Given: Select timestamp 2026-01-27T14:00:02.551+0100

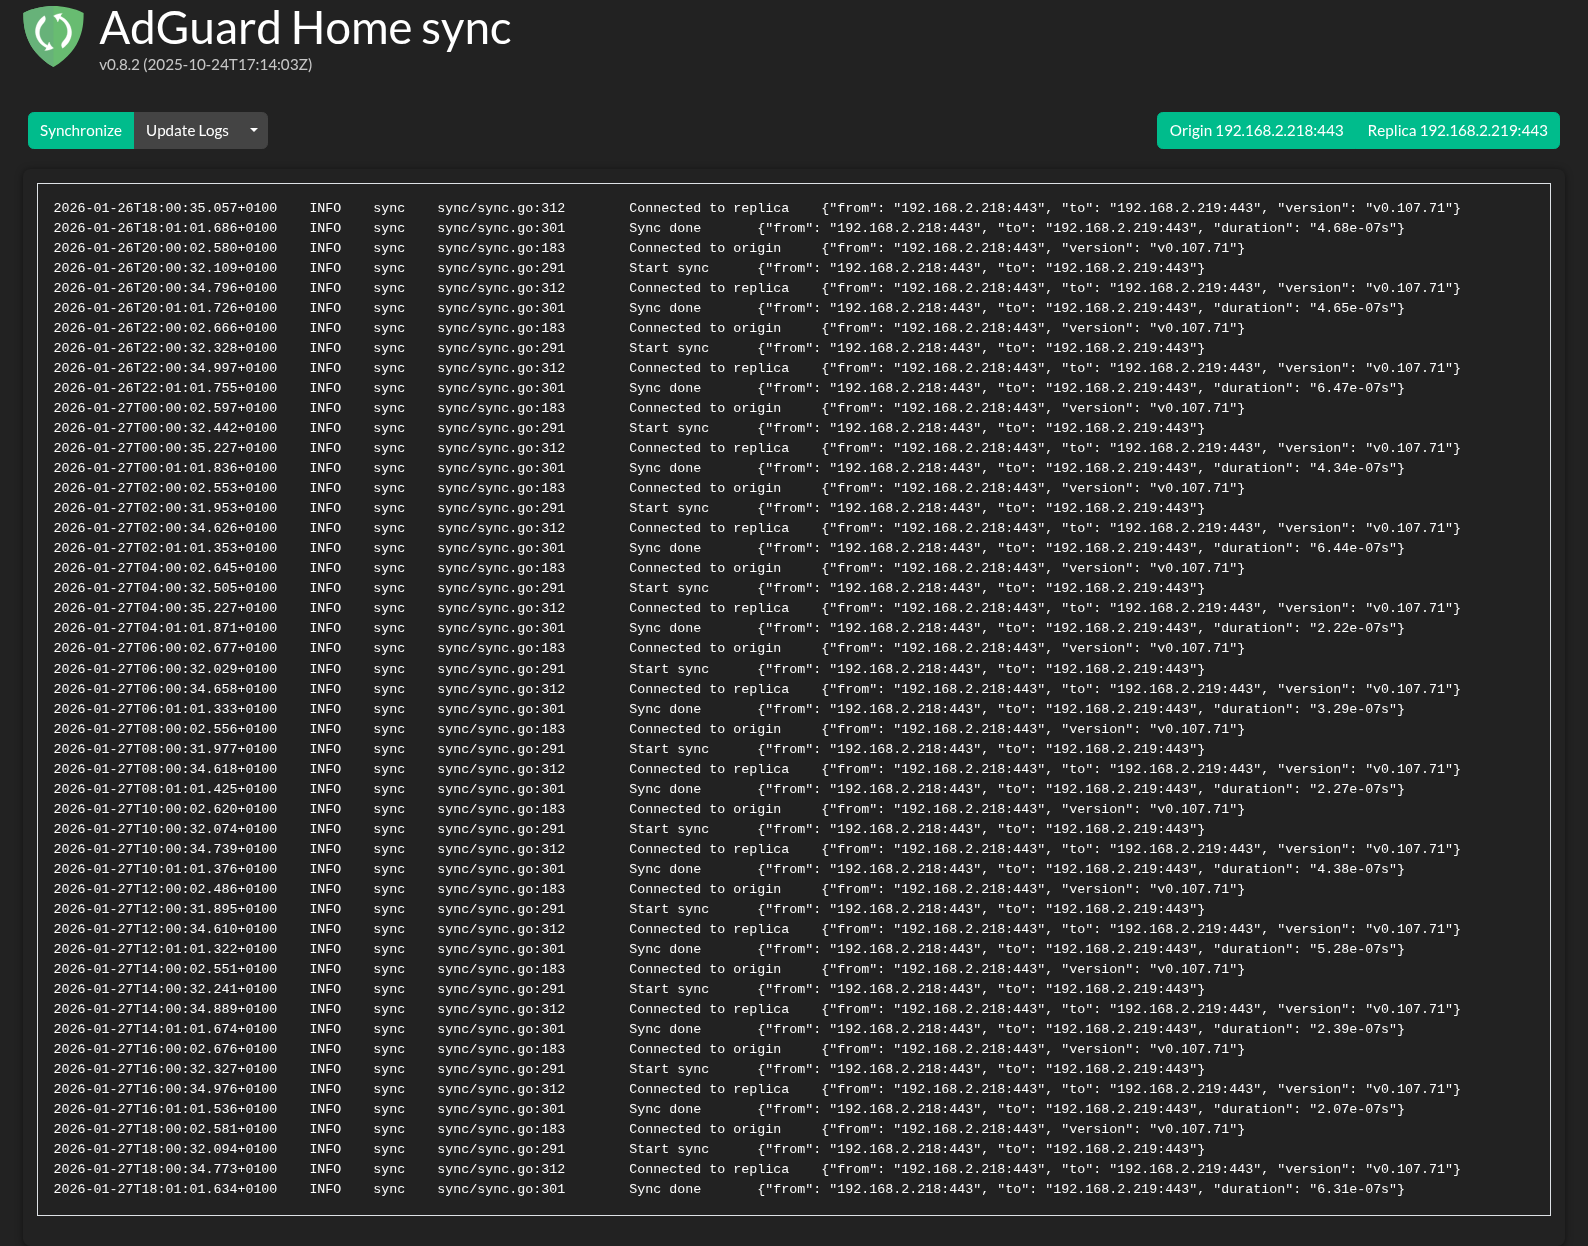Looking at the screenshot, I should point(165,969).
